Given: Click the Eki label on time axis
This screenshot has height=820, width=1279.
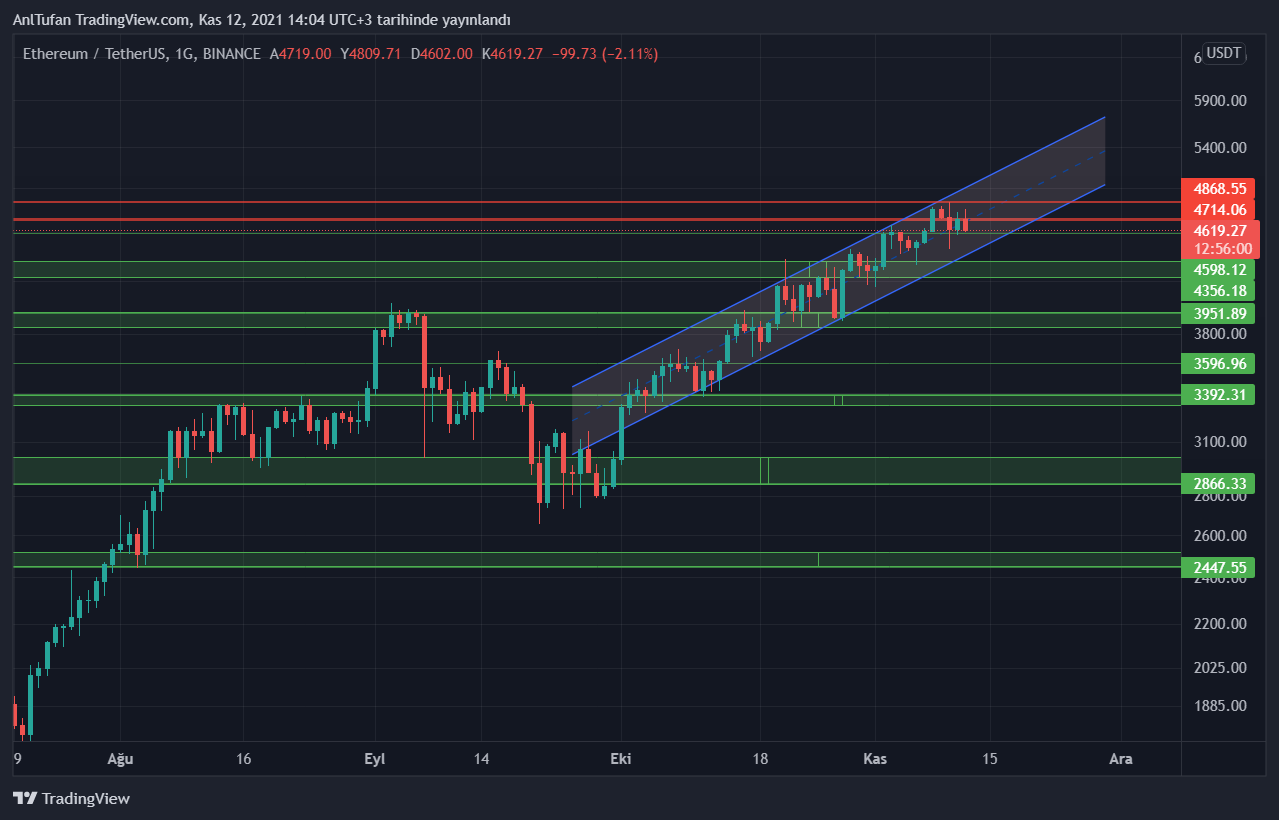Looking at the screenshot, I should pyautogui.click(x=621, y=759).
